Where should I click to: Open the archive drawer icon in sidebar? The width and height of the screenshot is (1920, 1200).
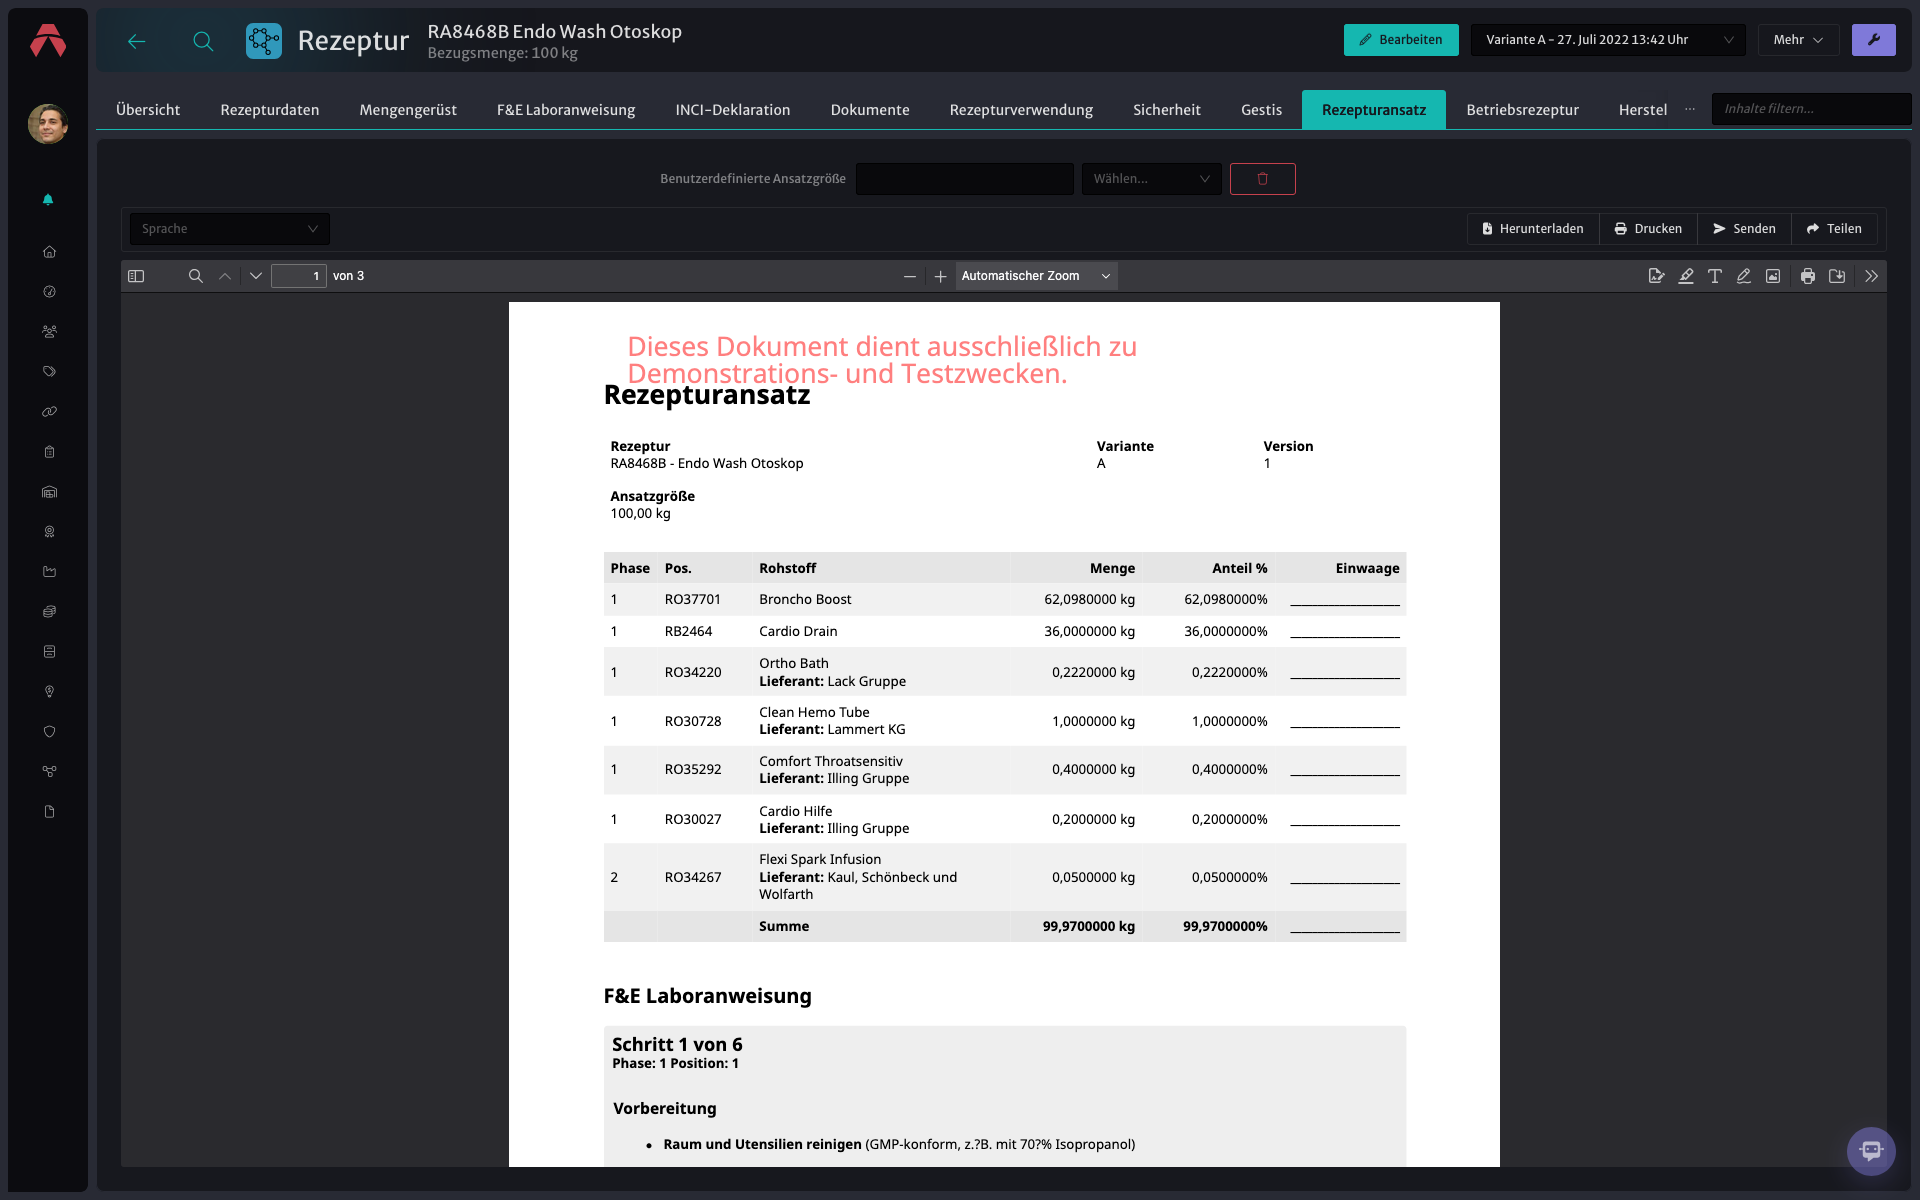(49, 652)
